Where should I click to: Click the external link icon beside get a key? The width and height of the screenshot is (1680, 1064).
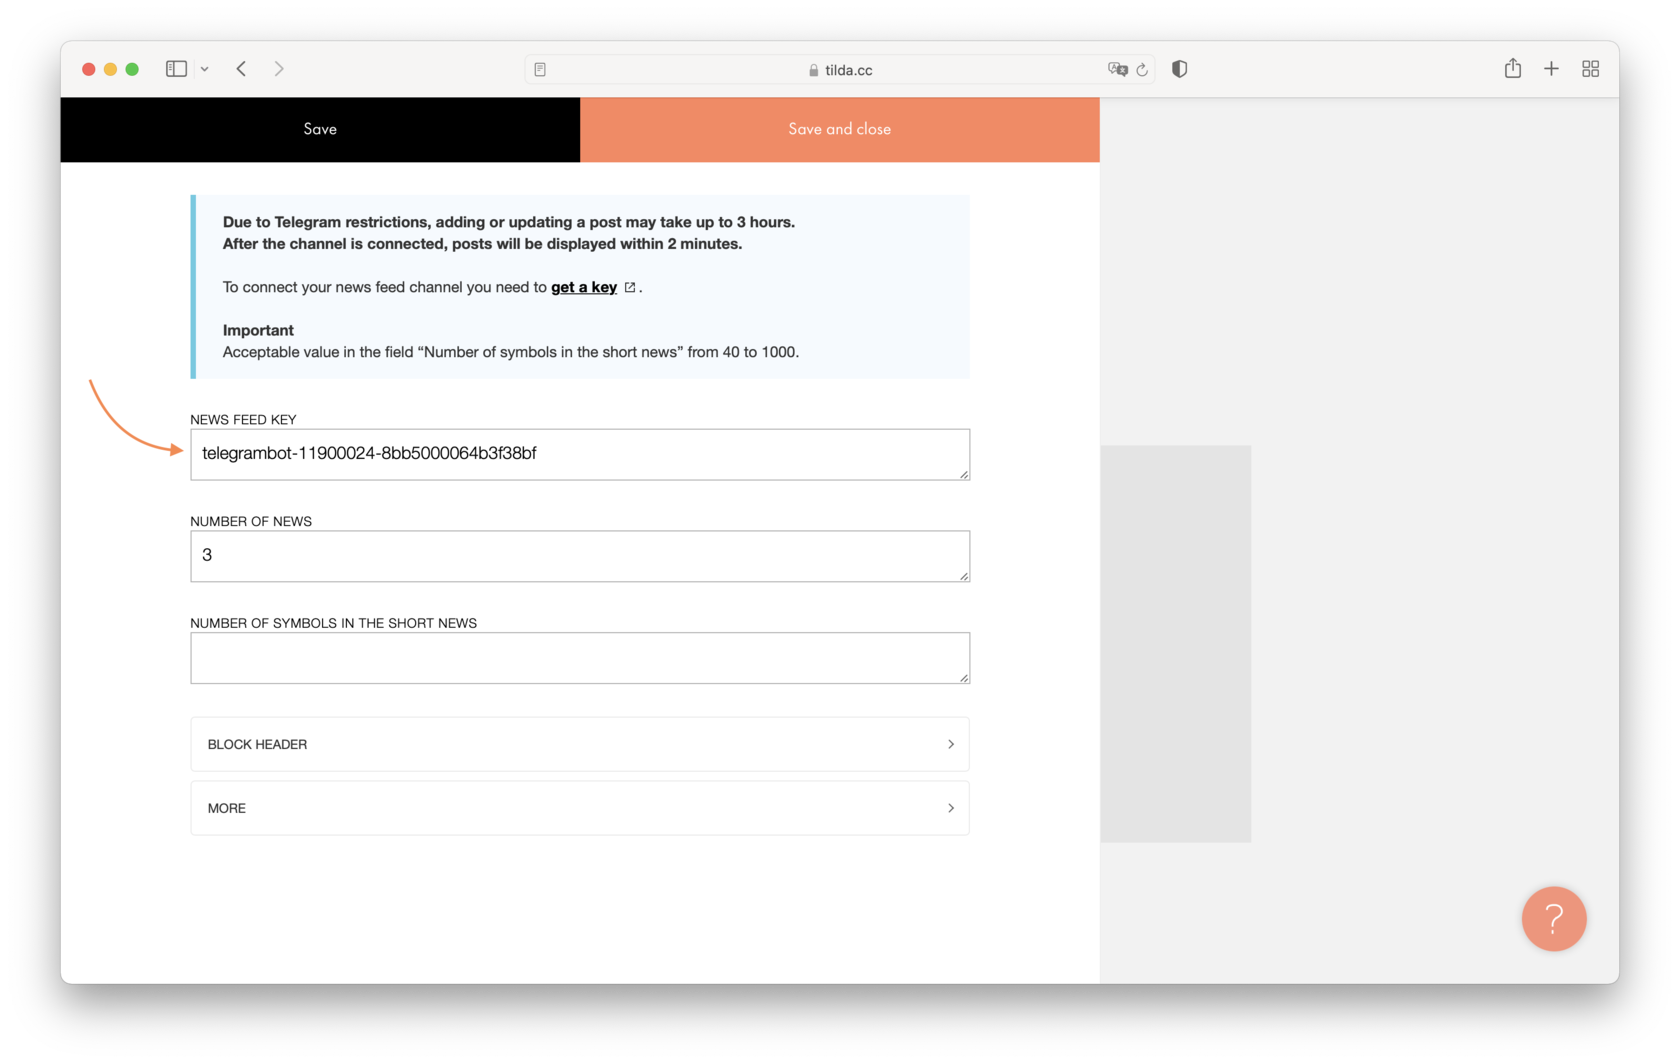(x=630, y=286)
